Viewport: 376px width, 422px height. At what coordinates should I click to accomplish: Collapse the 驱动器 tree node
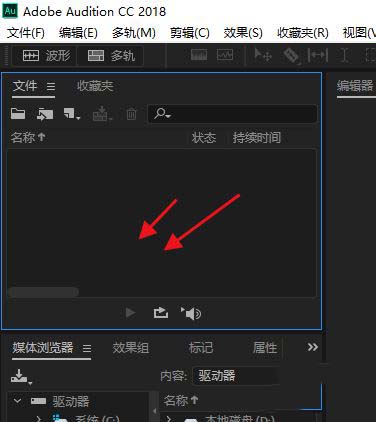(x=18, y=401)
